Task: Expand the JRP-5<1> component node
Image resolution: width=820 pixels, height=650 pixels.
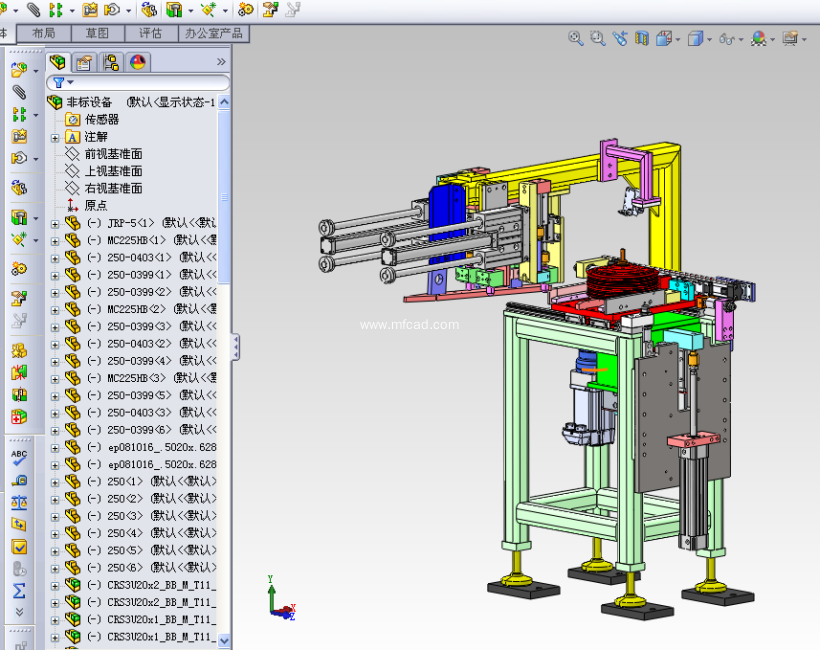Action: click(55, 223)
